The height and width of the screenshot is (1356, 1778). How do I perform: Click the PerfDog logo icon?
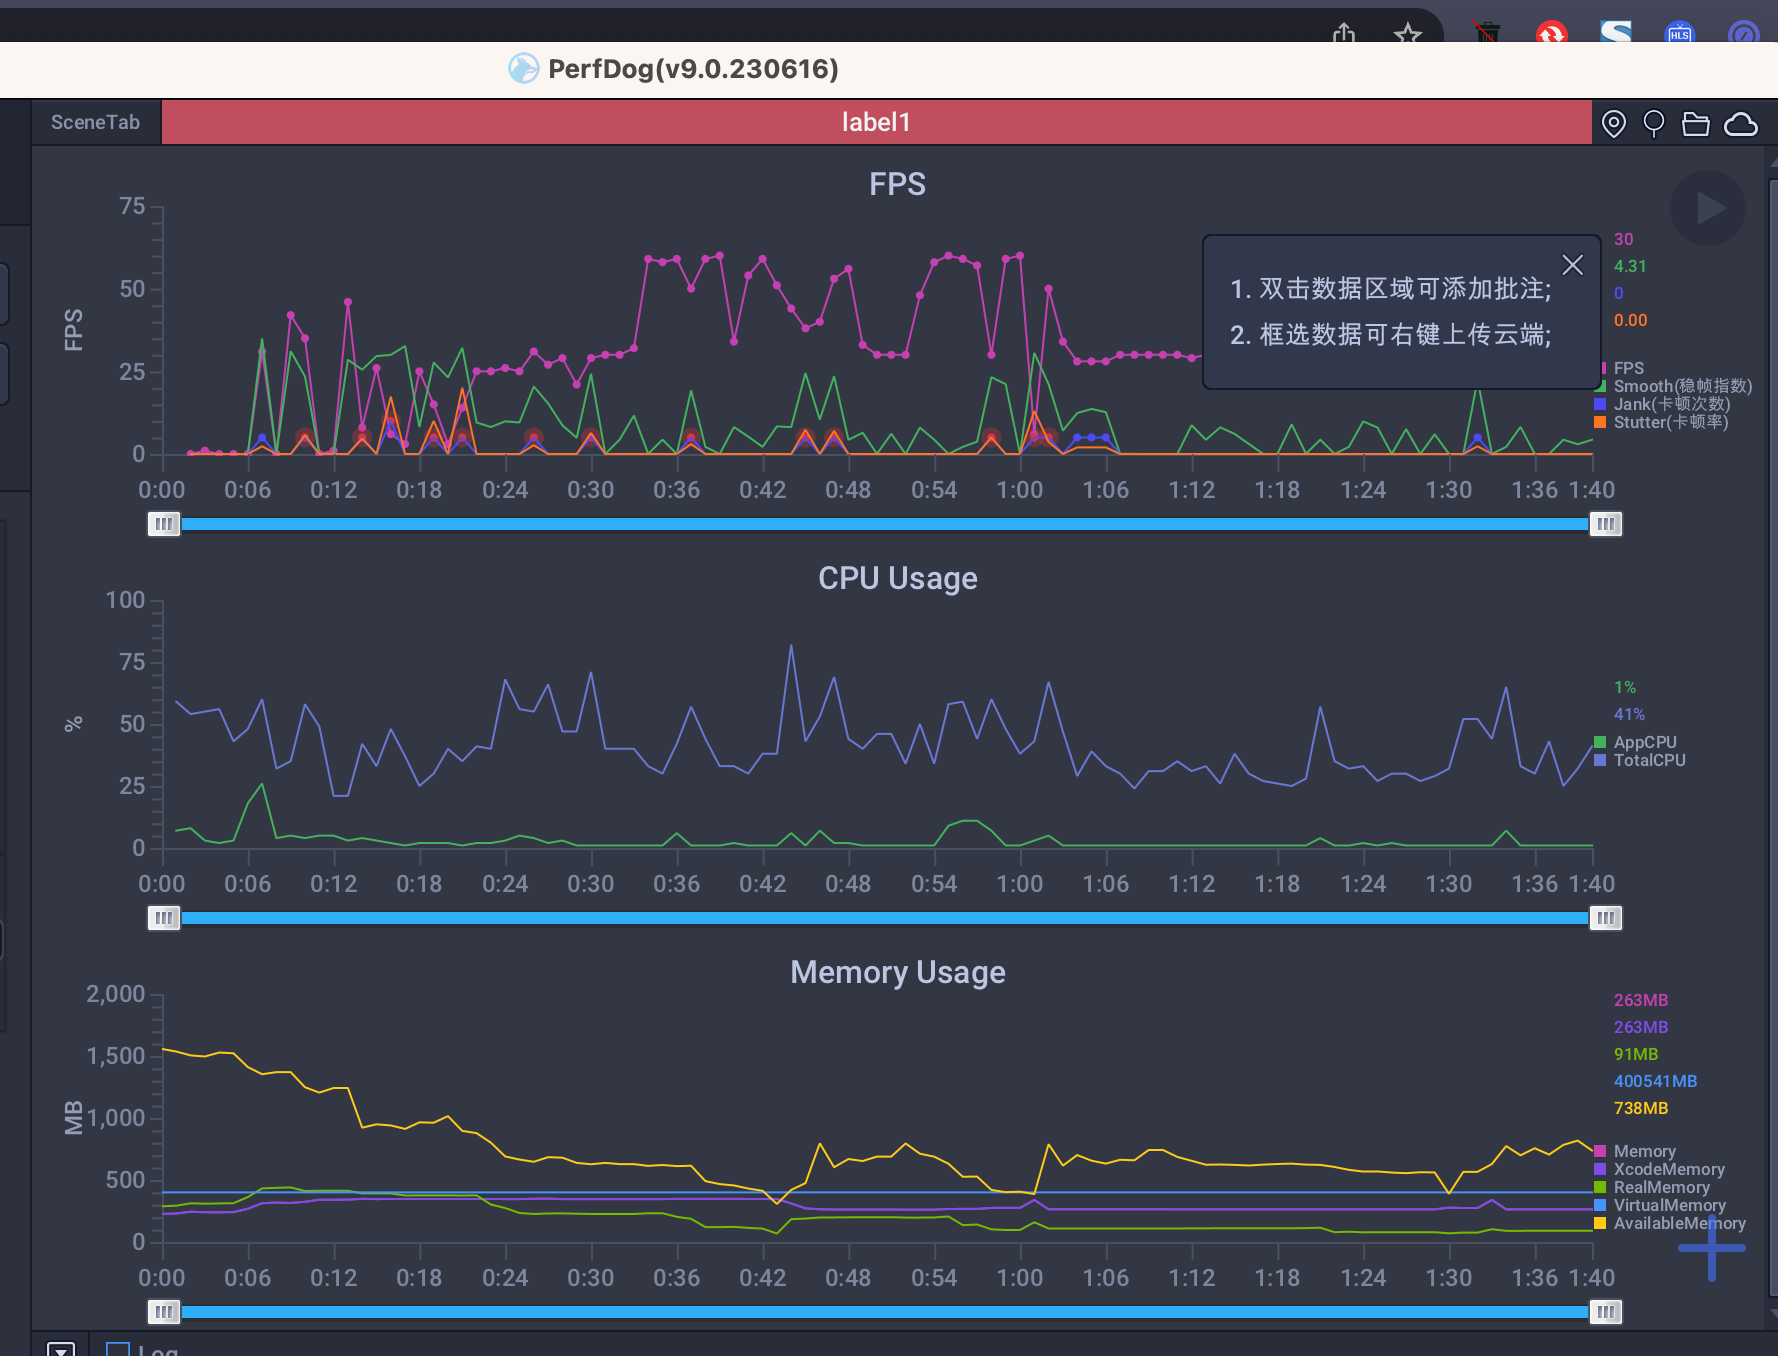[523, 68]
